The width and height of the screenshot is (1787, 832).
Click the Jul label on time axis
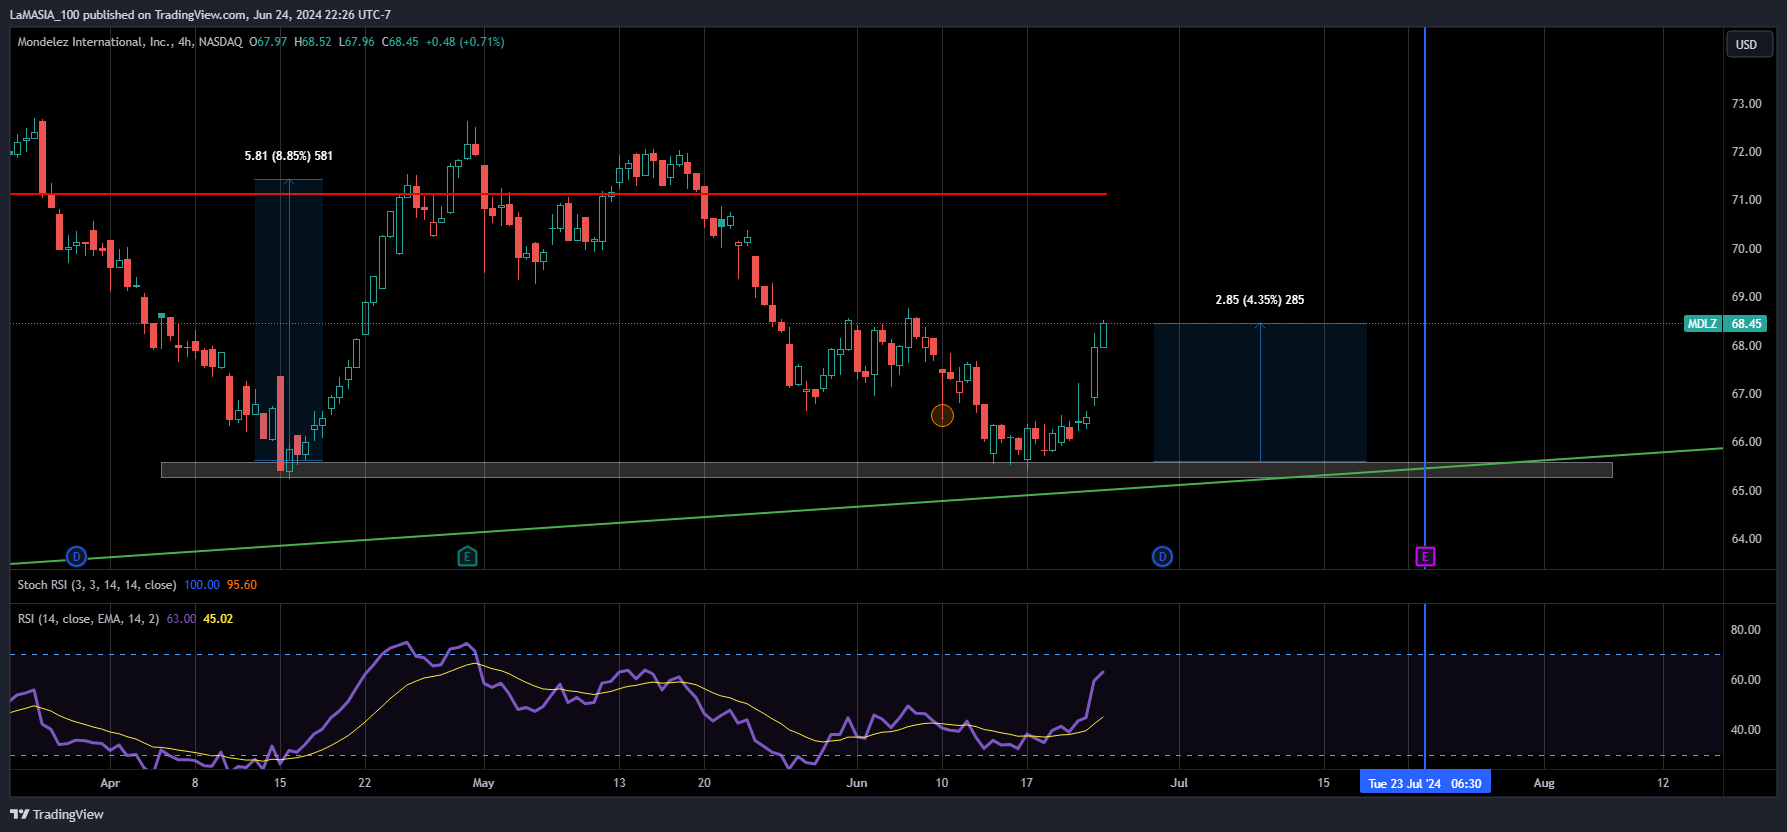pos(1179,783)
